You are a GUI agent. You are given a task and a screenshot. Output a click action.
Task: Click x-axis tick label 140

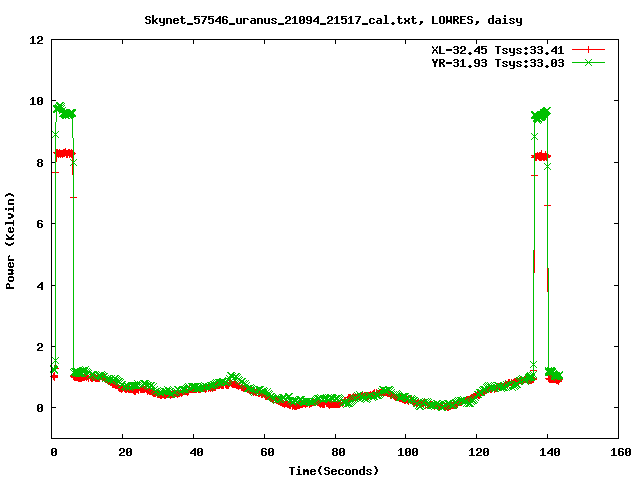(x=549, y=452)
